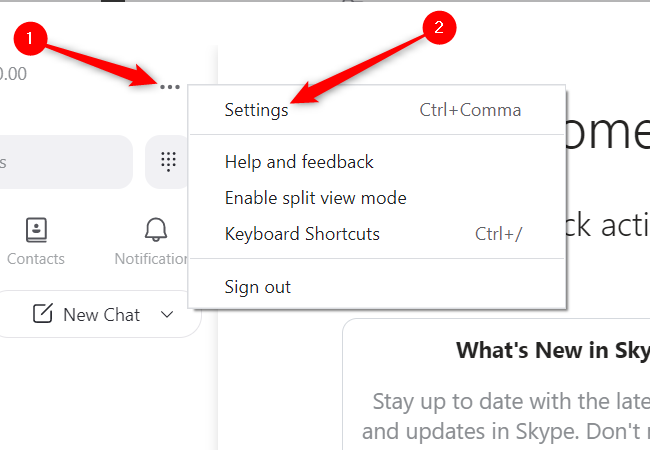This screenshot has width=650, height=450.
Task: Enable split view mode
Action: point(315,197)
